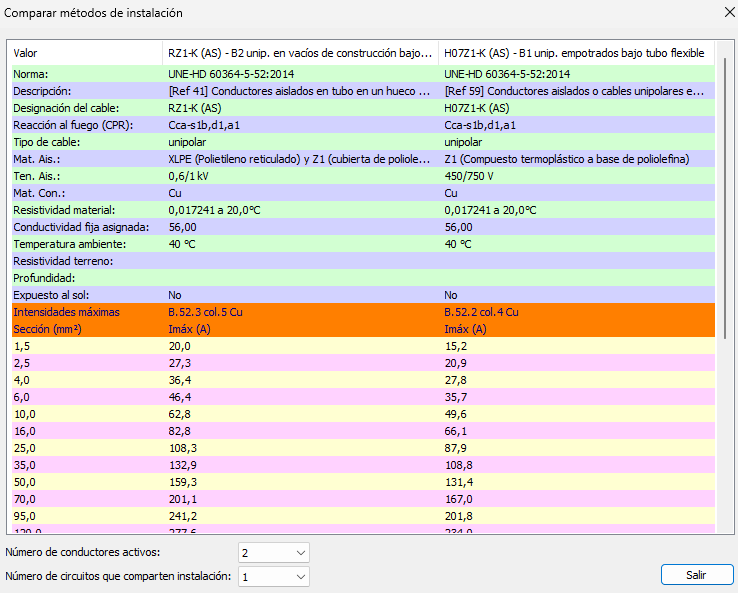Click the [Ref 59] description cell
This screenshot has height=593, width=738.
pyautogui.click(x=575, y=91)
